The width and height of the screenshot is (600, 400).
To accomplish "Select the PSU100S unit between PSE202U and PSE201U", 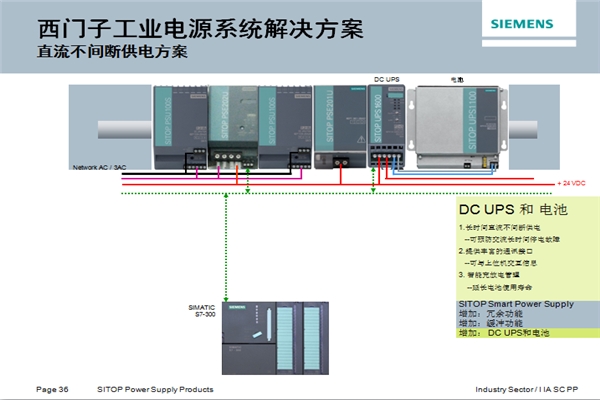I will (x=285, y=127).
